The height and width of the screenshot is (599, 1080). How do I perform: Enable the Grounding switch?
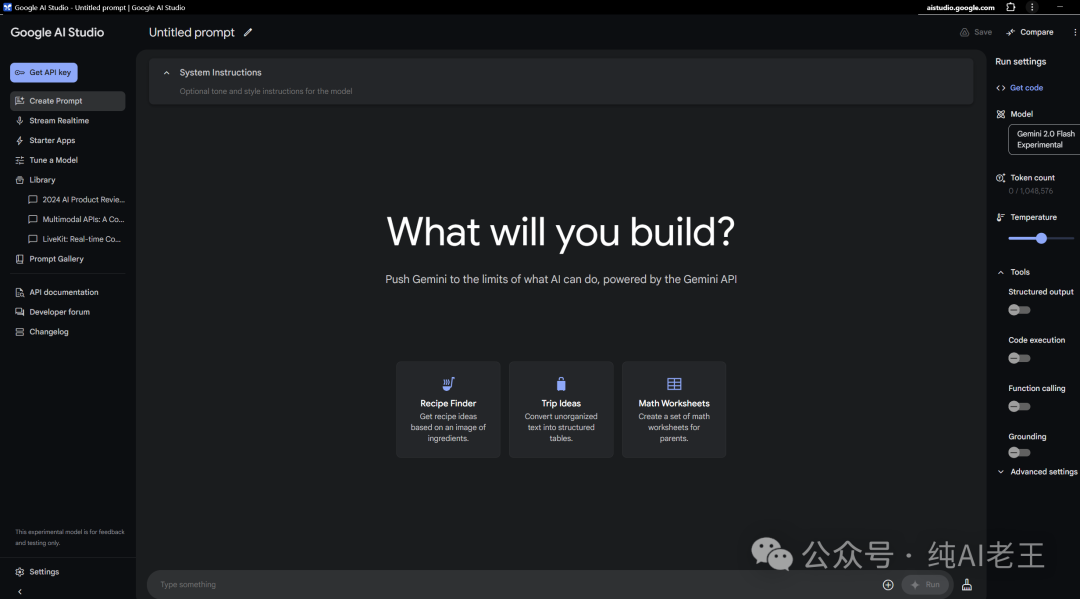(1019, 452)
